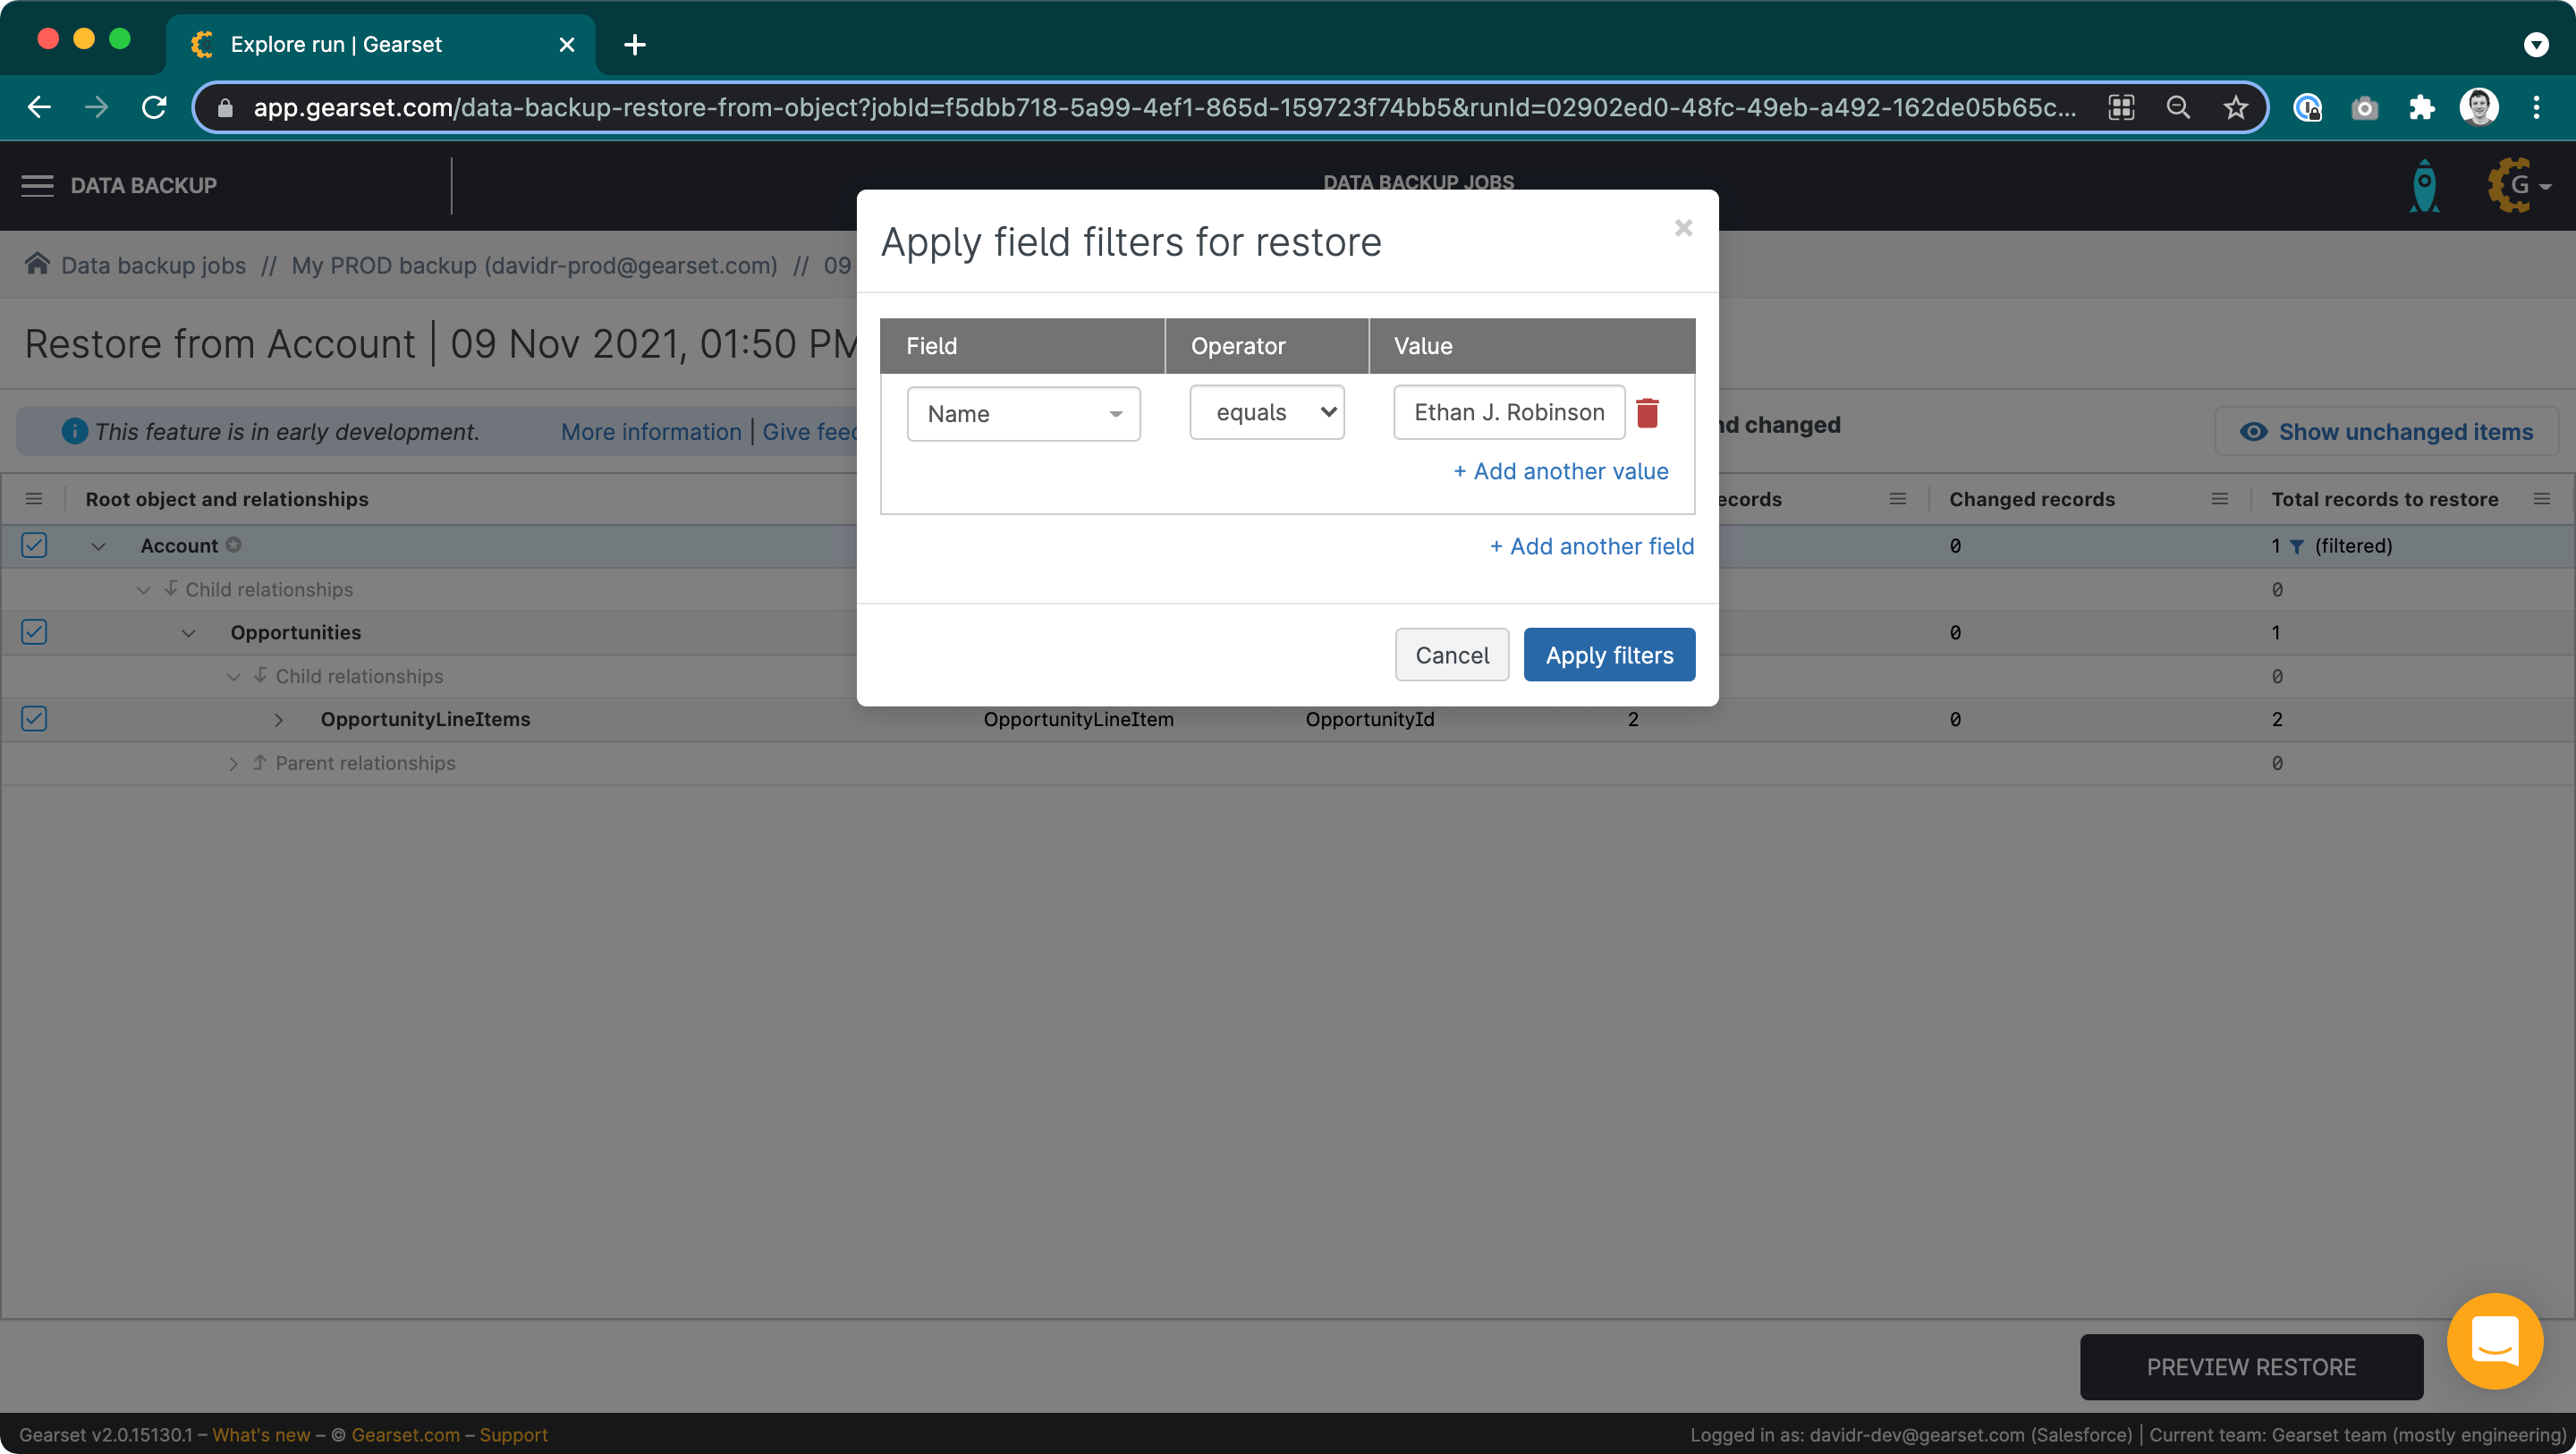Uncheck the OpportunityLineItems checkbox

[x=34, y=719]
